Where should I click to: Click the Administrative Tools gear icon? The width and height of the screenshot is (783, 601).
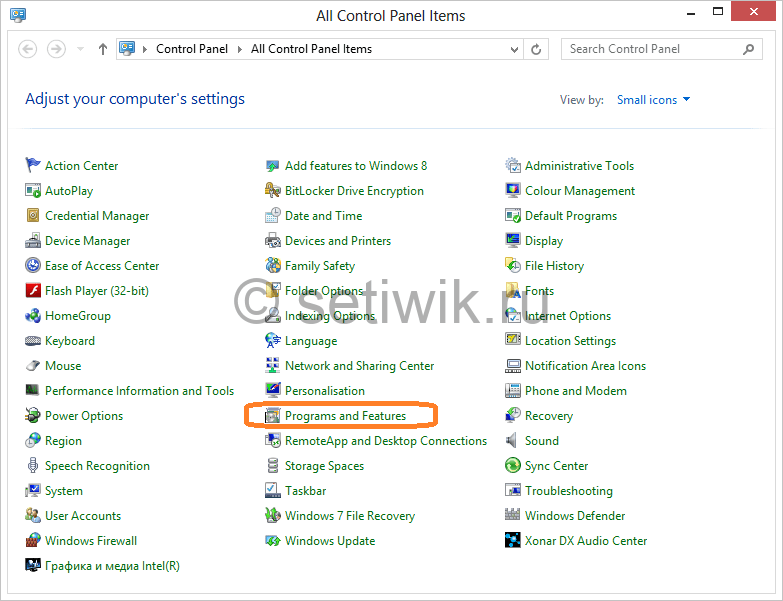coord(513,165)
